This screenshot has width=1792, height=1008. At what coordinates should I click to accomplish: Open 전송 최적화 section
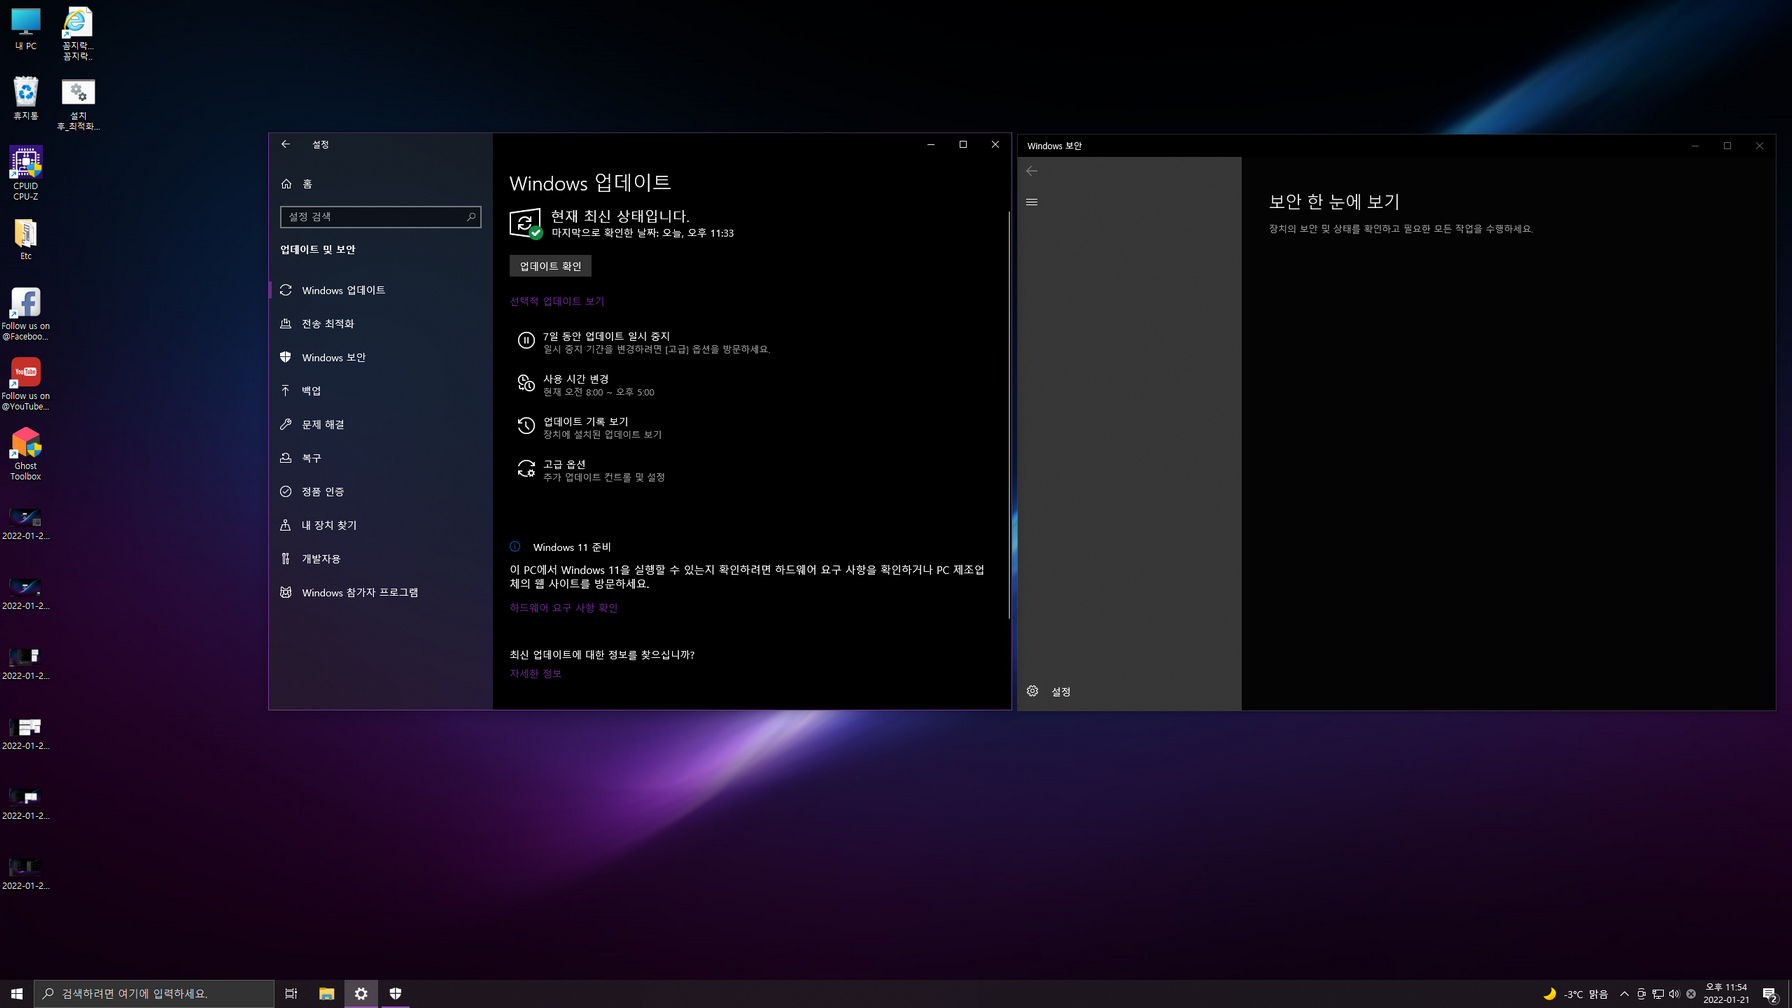[380, 324]
